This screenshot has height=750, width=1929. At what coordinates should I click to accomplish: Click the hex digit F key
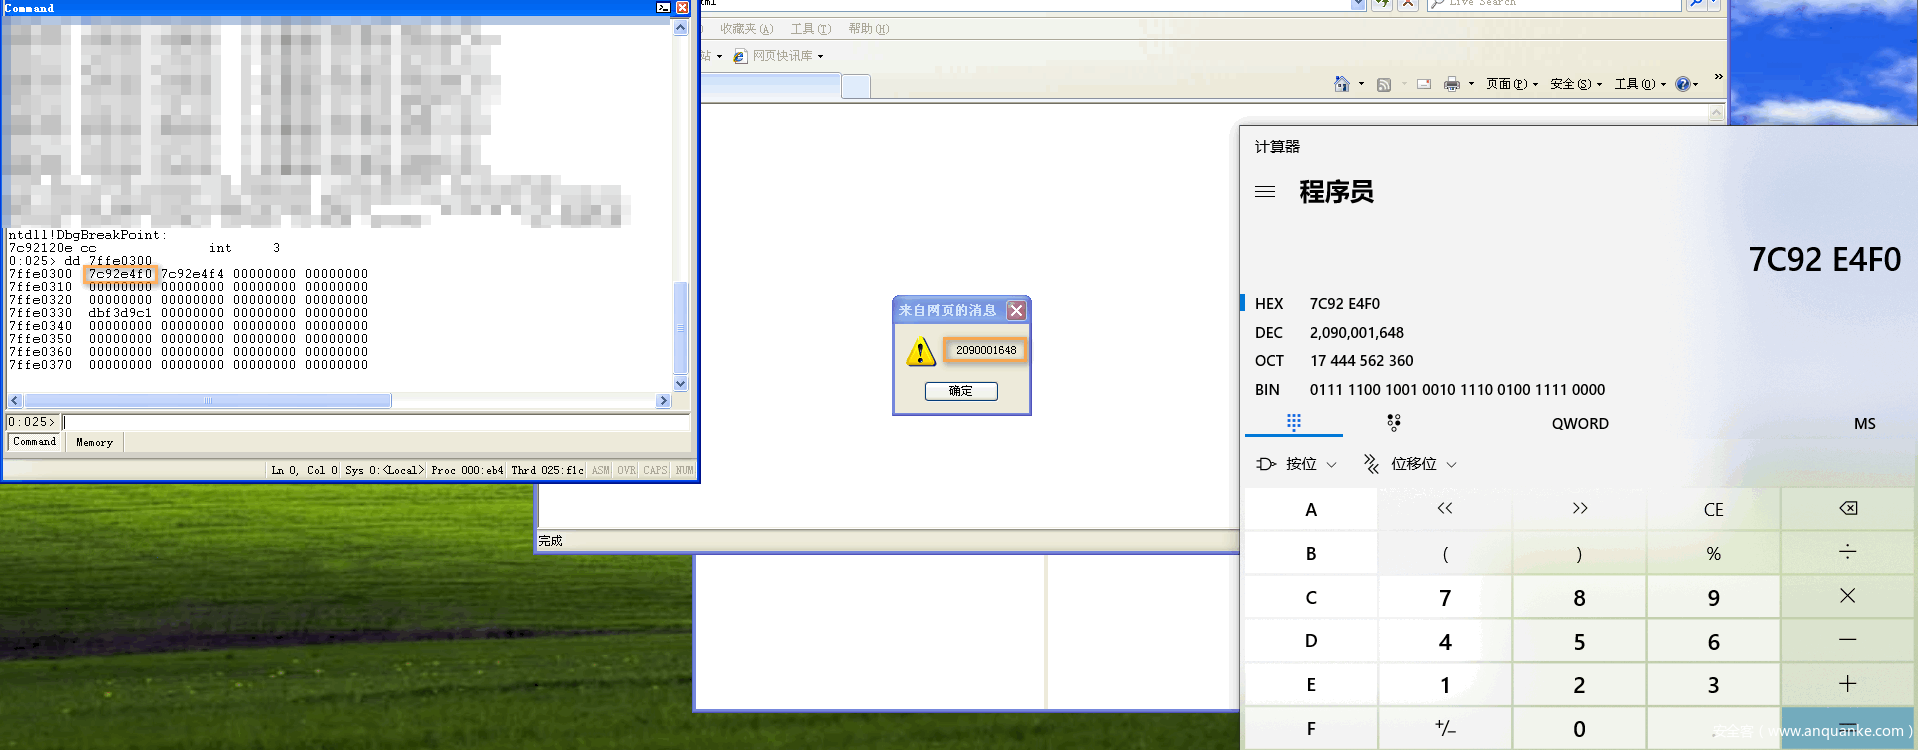[1311, 729]
